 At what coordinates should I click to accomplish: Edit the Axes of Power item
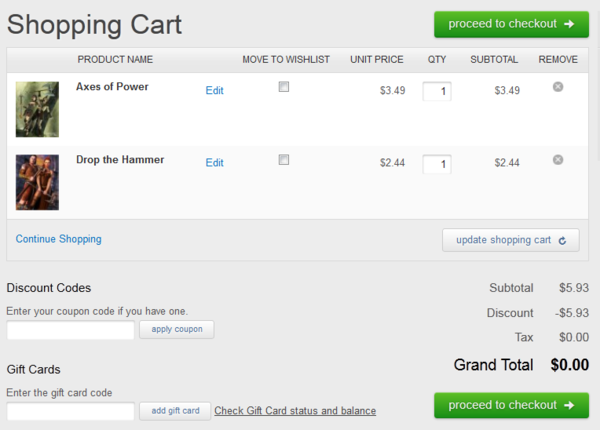click(x=214, y=91)
